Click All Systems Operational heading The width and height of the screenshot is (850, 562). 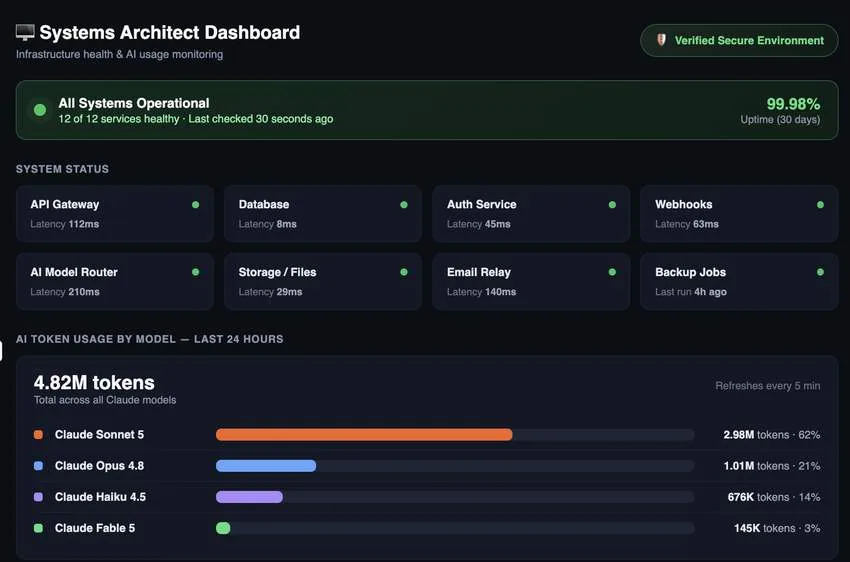(x=134, y=103)
